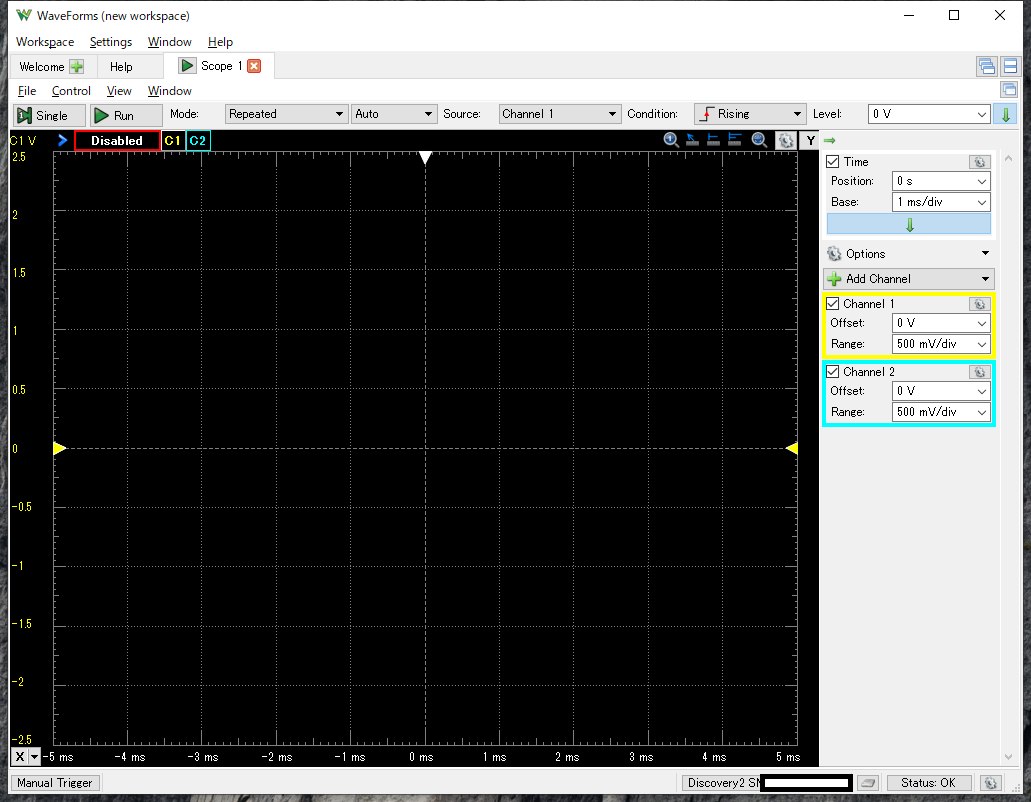Image resolution: width=1031 pixels, height=802 pixels.
Task: Click the blue bar with green down arrow
Action: coord(909,225)
